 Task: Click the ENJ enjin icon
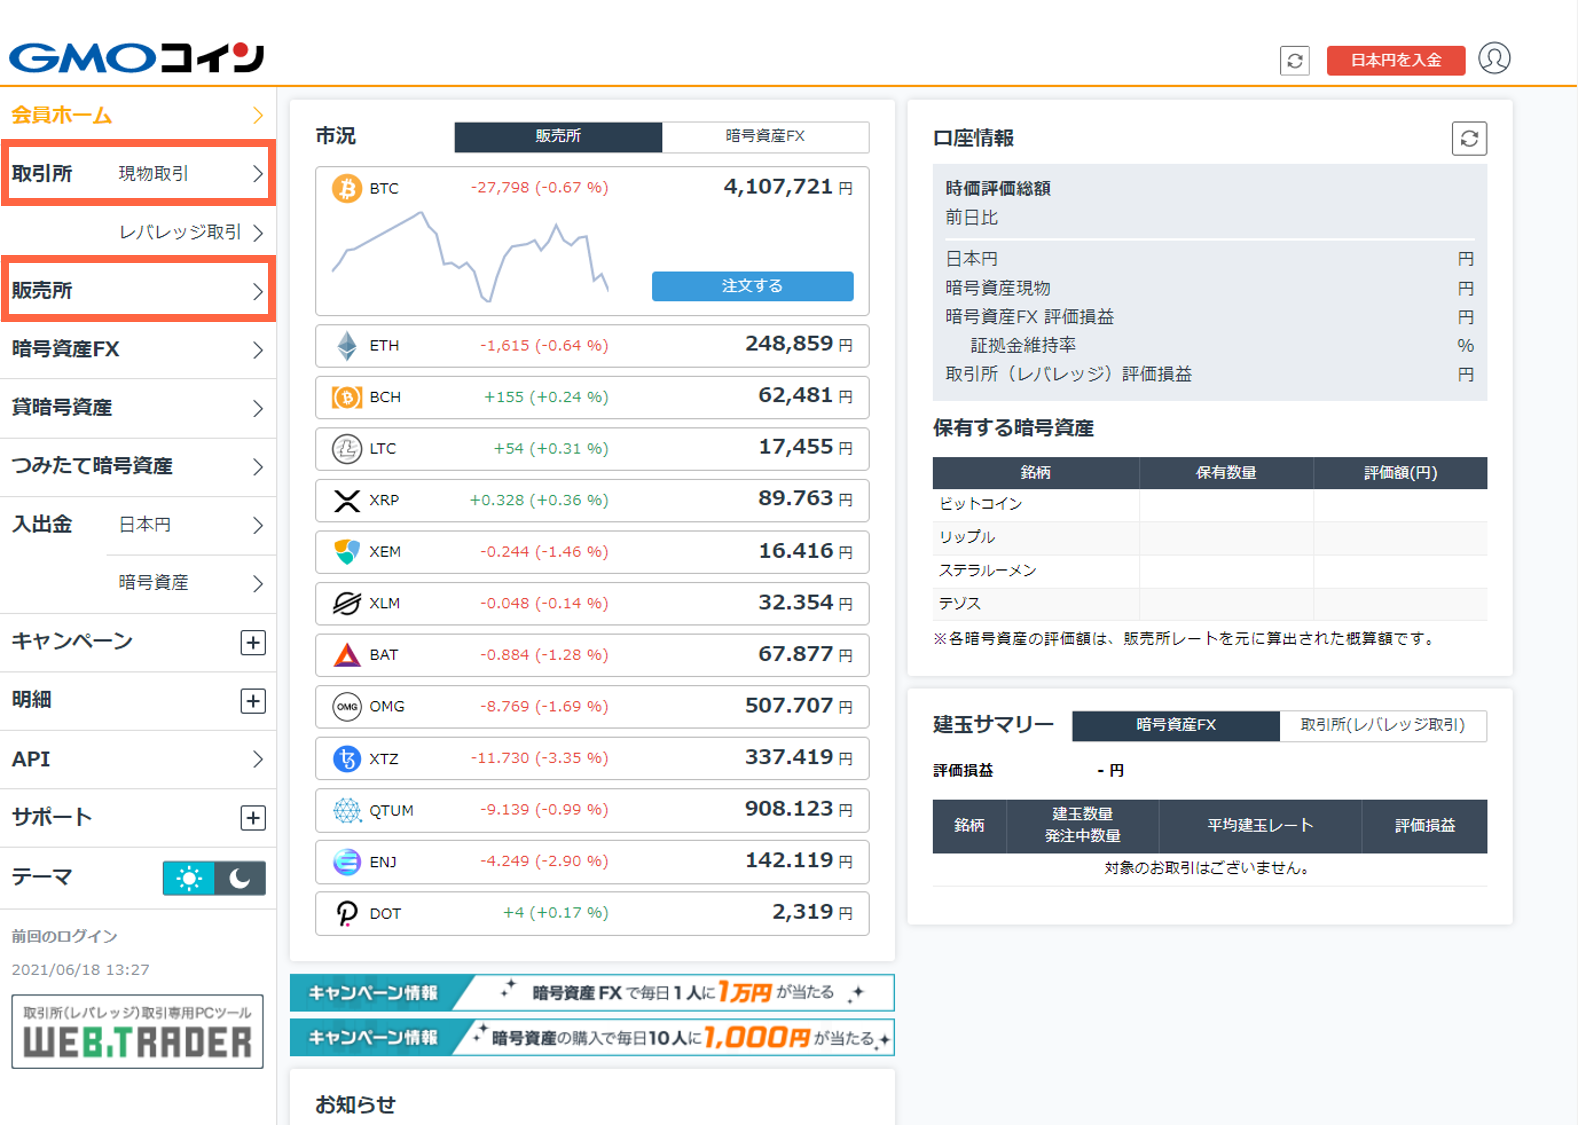coord(347,861)
